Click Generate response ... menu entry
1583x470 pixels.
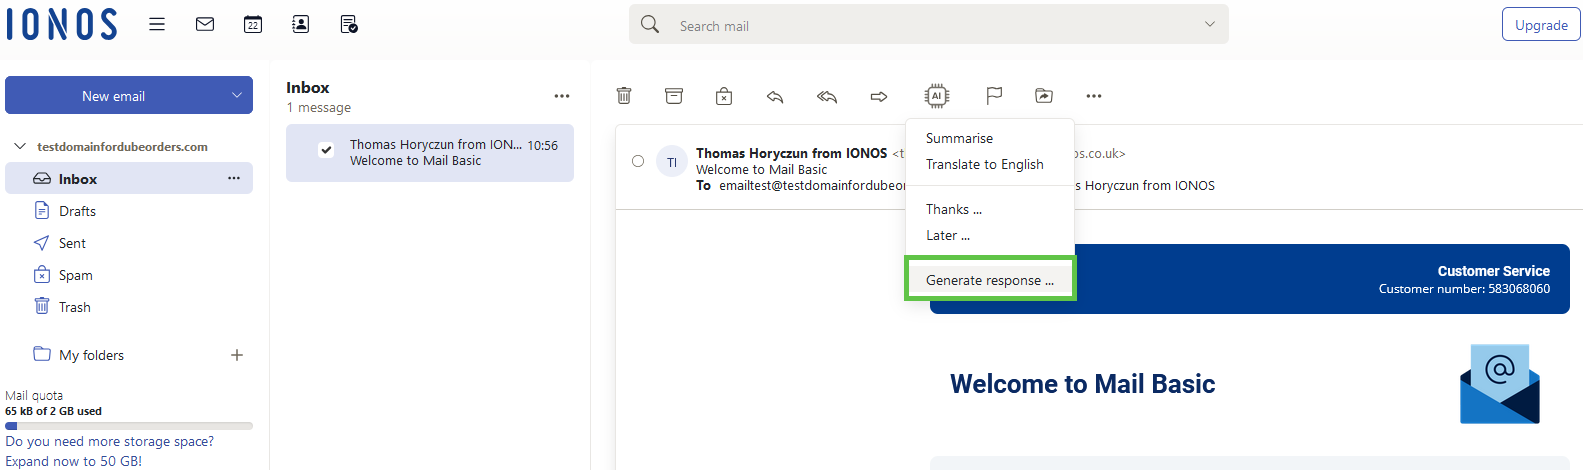click(990, 280)
